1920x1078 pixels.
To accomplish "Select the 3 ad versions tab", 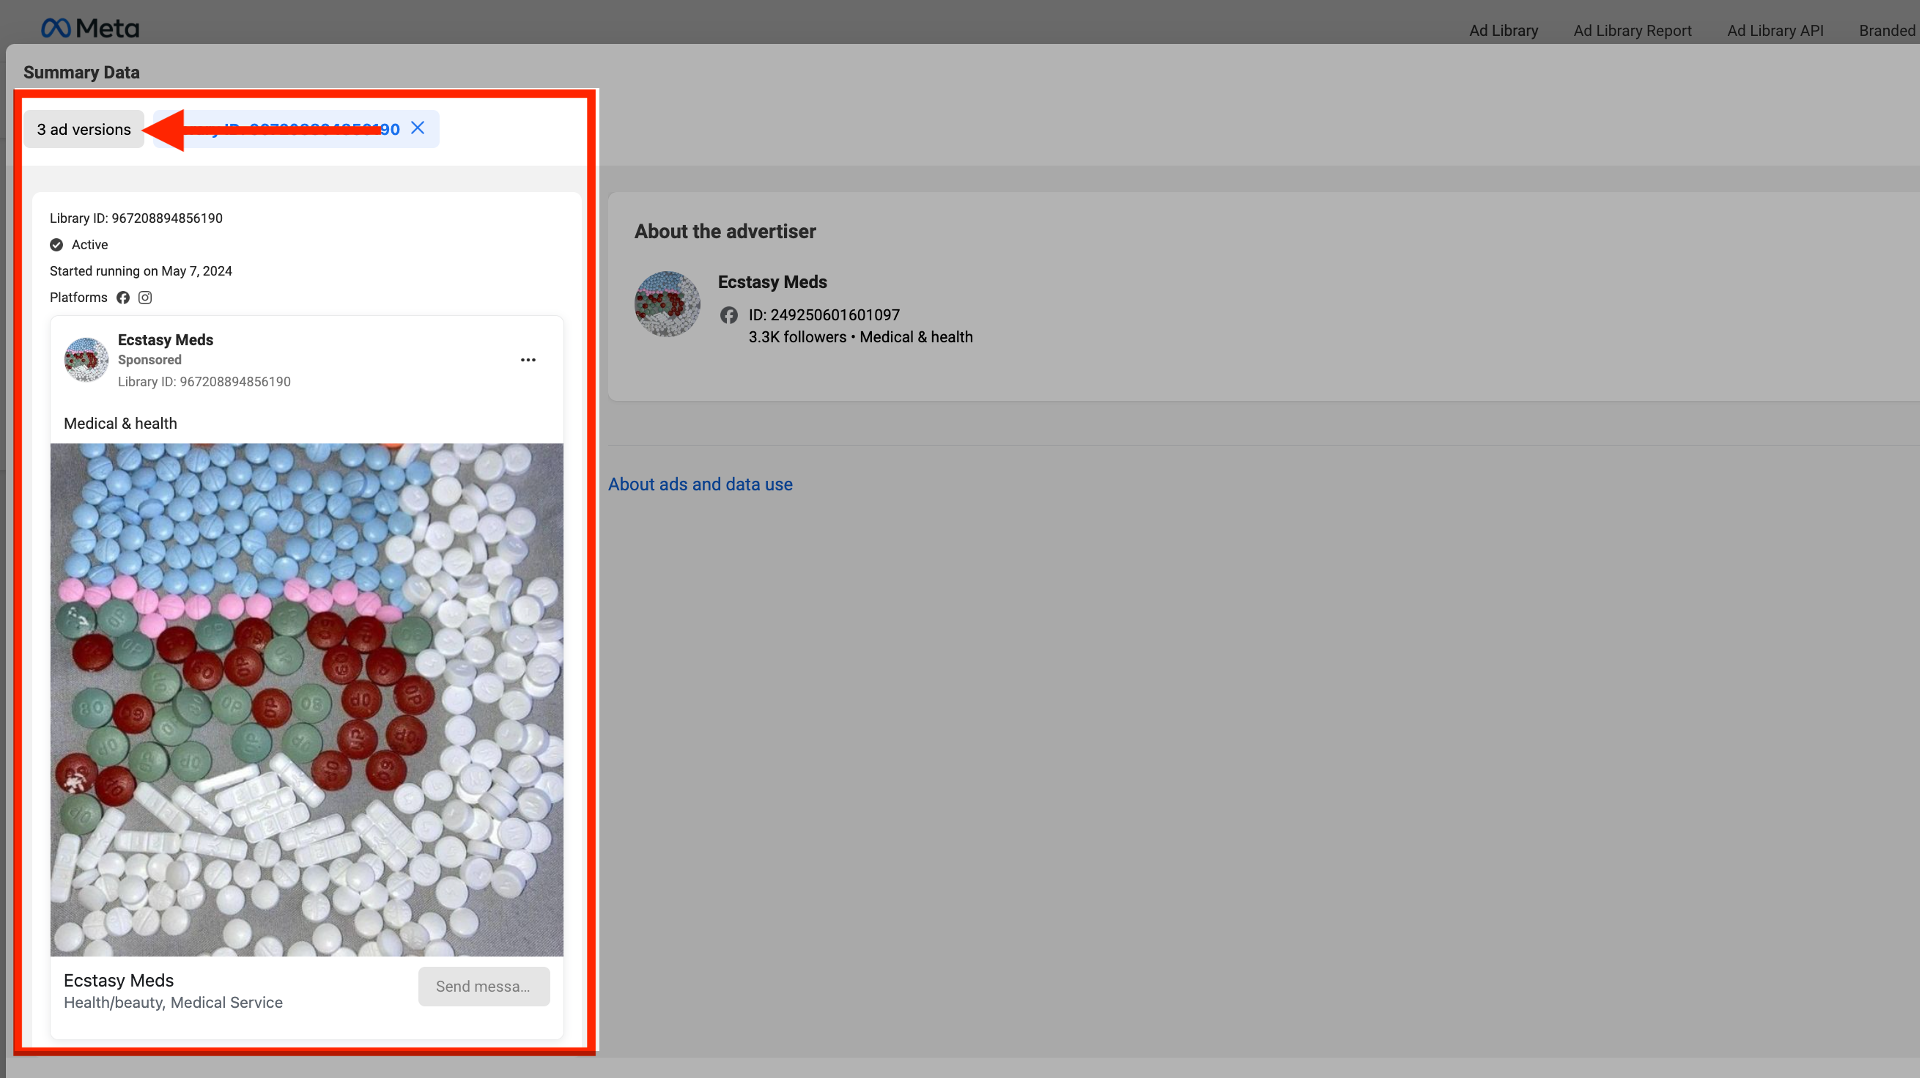I will (x=84, y=129).
